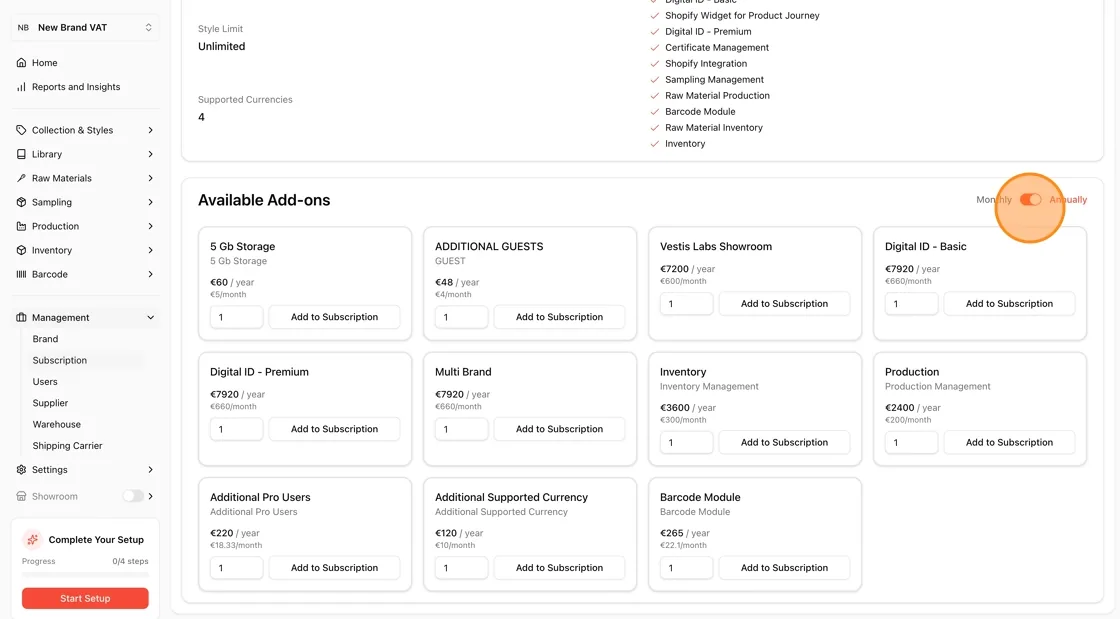Viewport: 1120px width, 619px height.
Task: Expand the Raw Materials chevron
Action: coord(150,178)
